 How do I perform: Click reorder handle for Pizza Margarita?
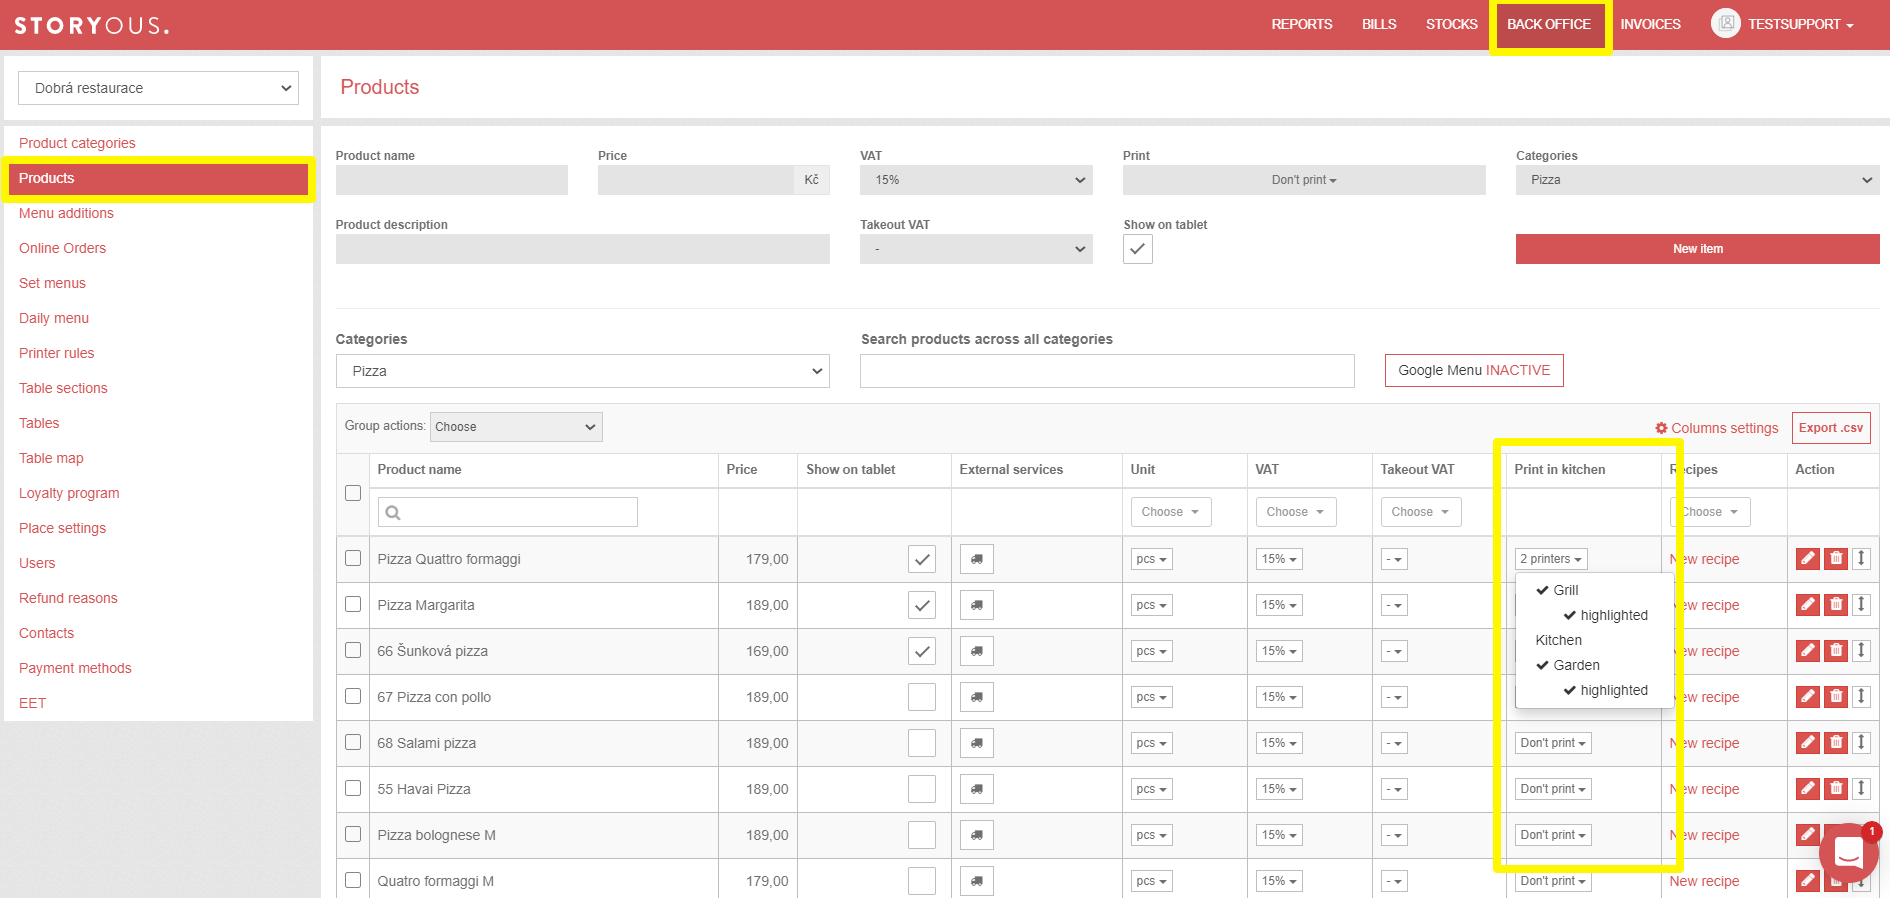pos(1861,604)
